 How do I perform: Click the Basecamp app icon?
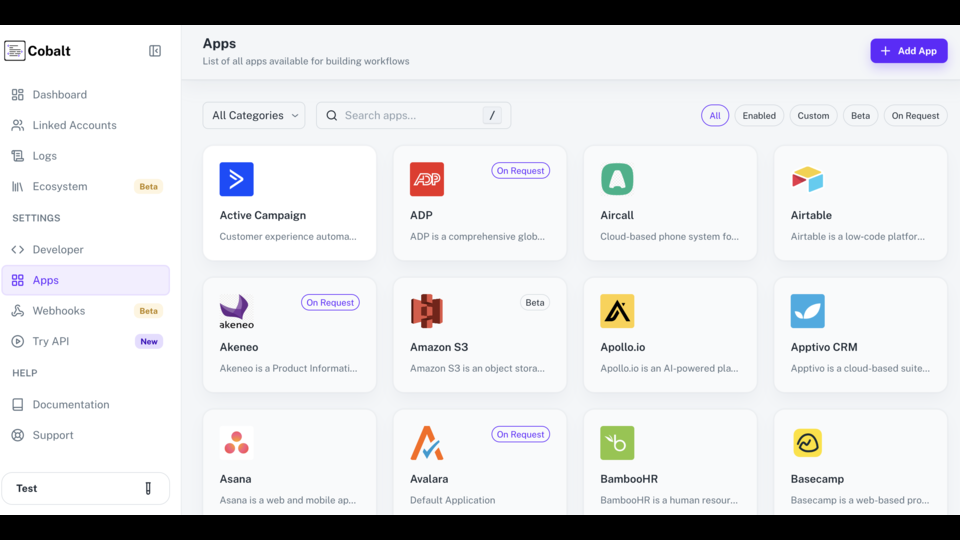(808, 443)
